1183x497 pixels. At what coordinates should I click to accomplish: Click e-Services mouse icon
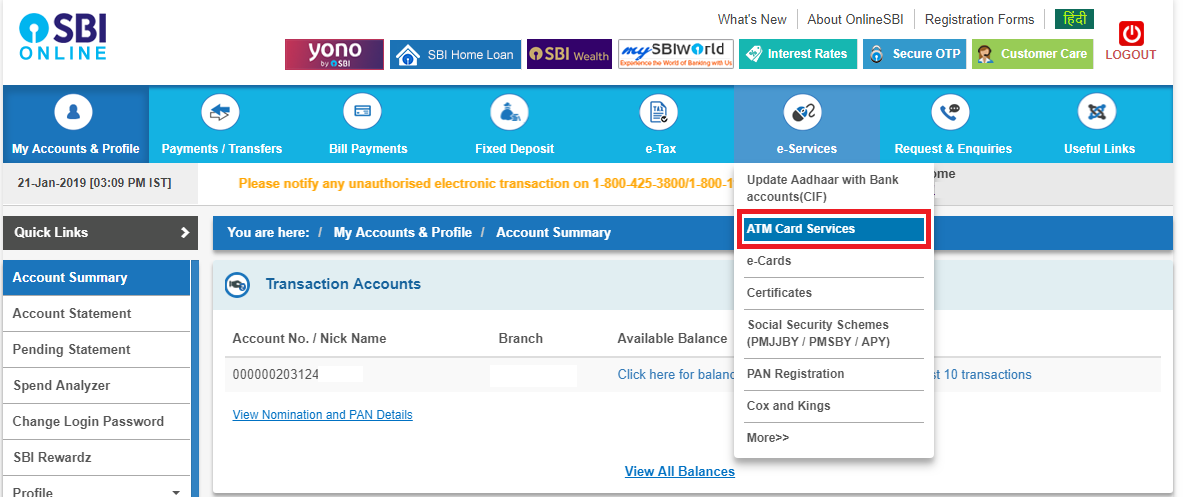802,112
